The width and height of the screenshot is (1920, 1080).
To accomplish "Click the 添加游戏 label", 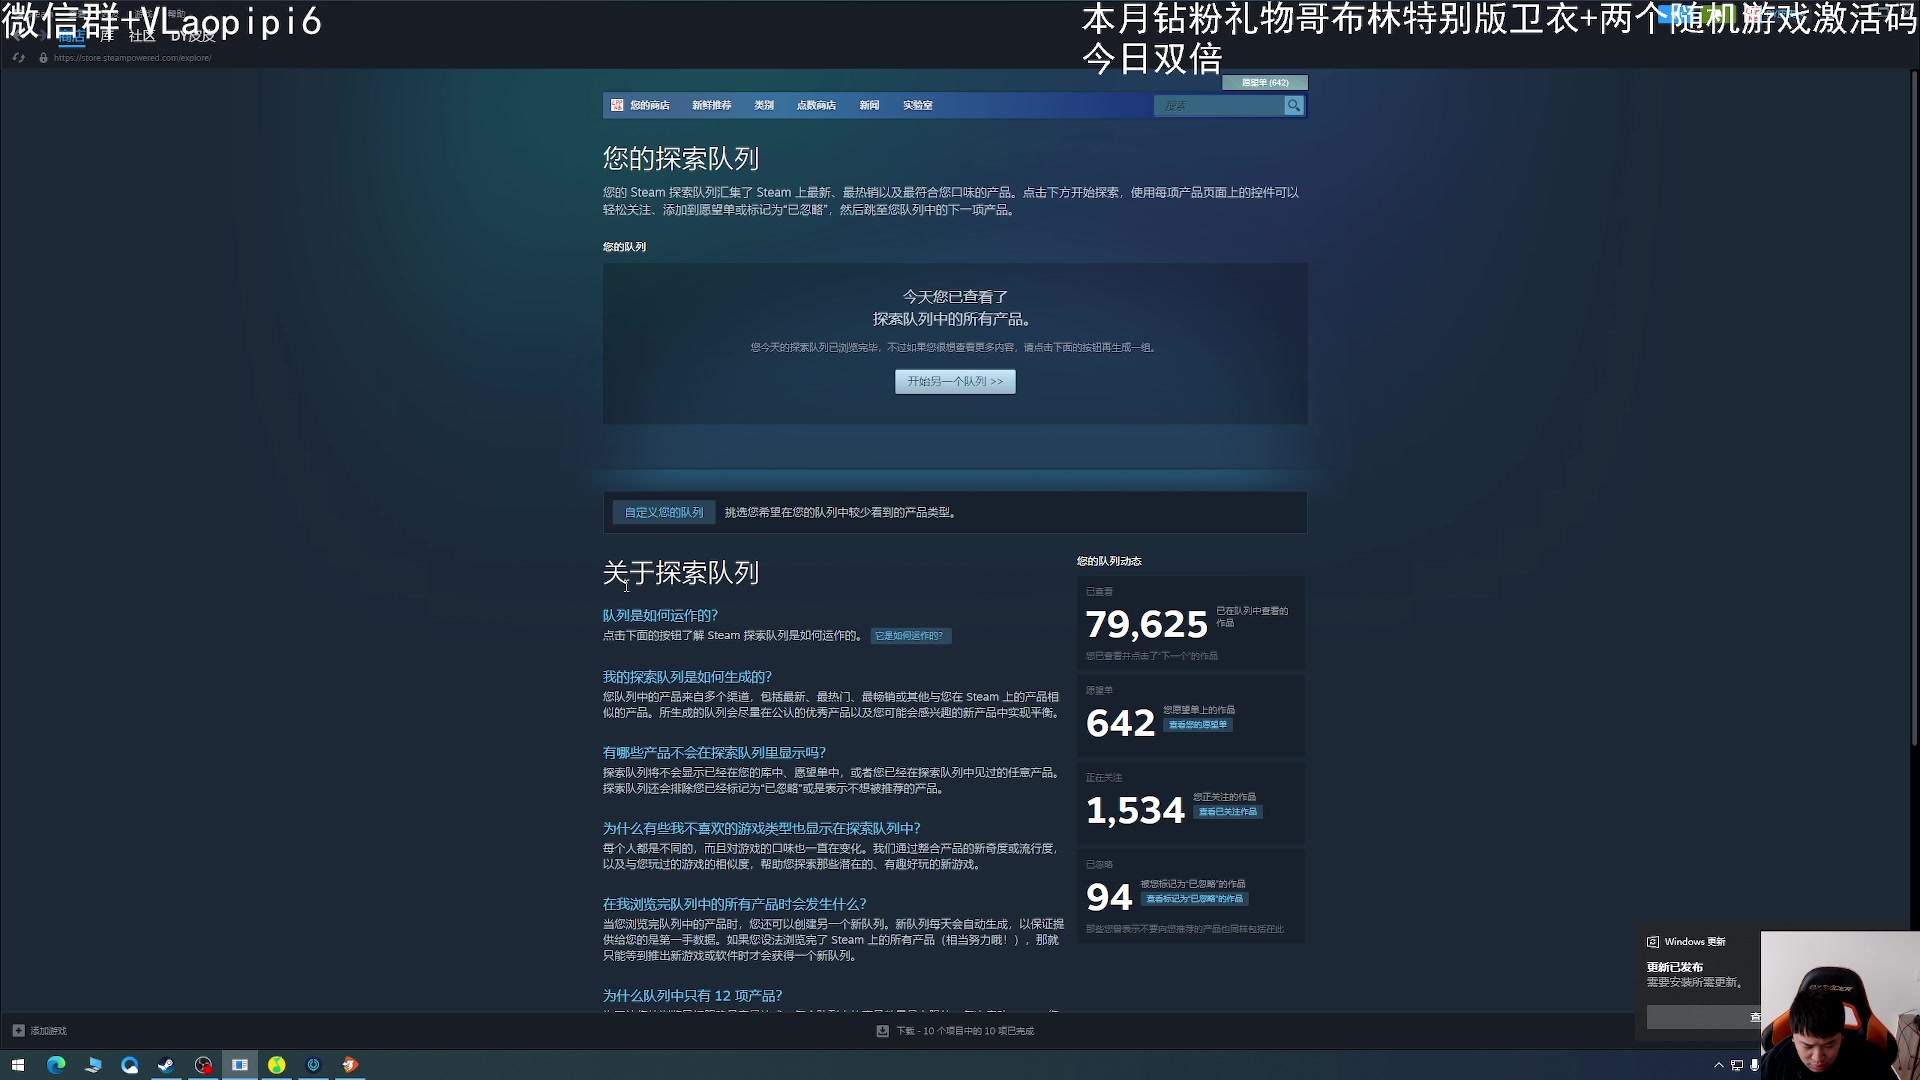I will [x=48, y=1031].
